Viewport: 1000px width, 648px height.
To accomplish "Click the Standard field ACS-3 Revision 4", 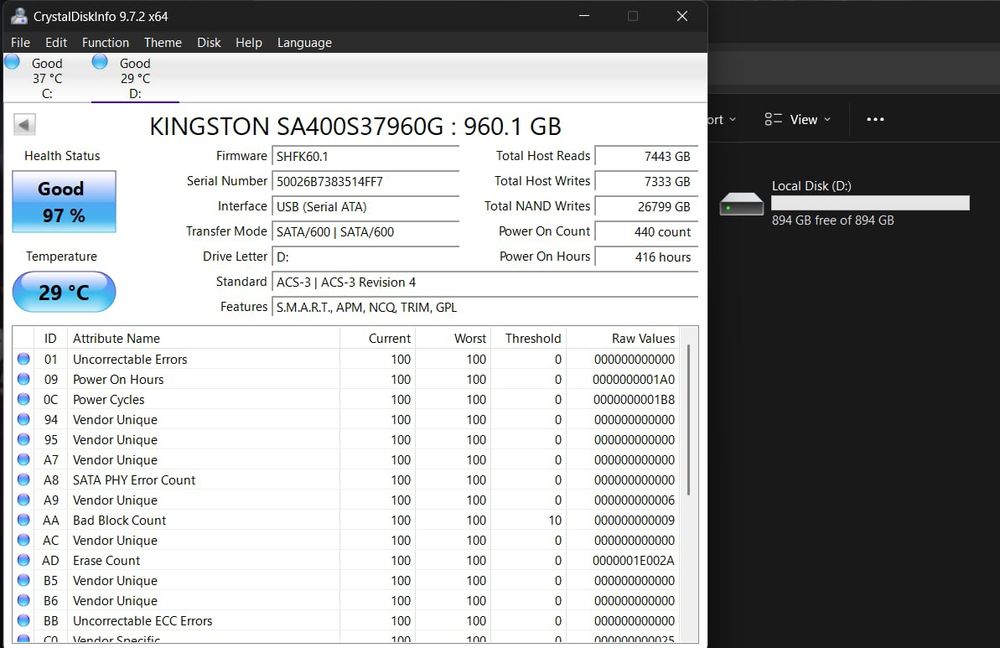I will click(x=485, y=283).
